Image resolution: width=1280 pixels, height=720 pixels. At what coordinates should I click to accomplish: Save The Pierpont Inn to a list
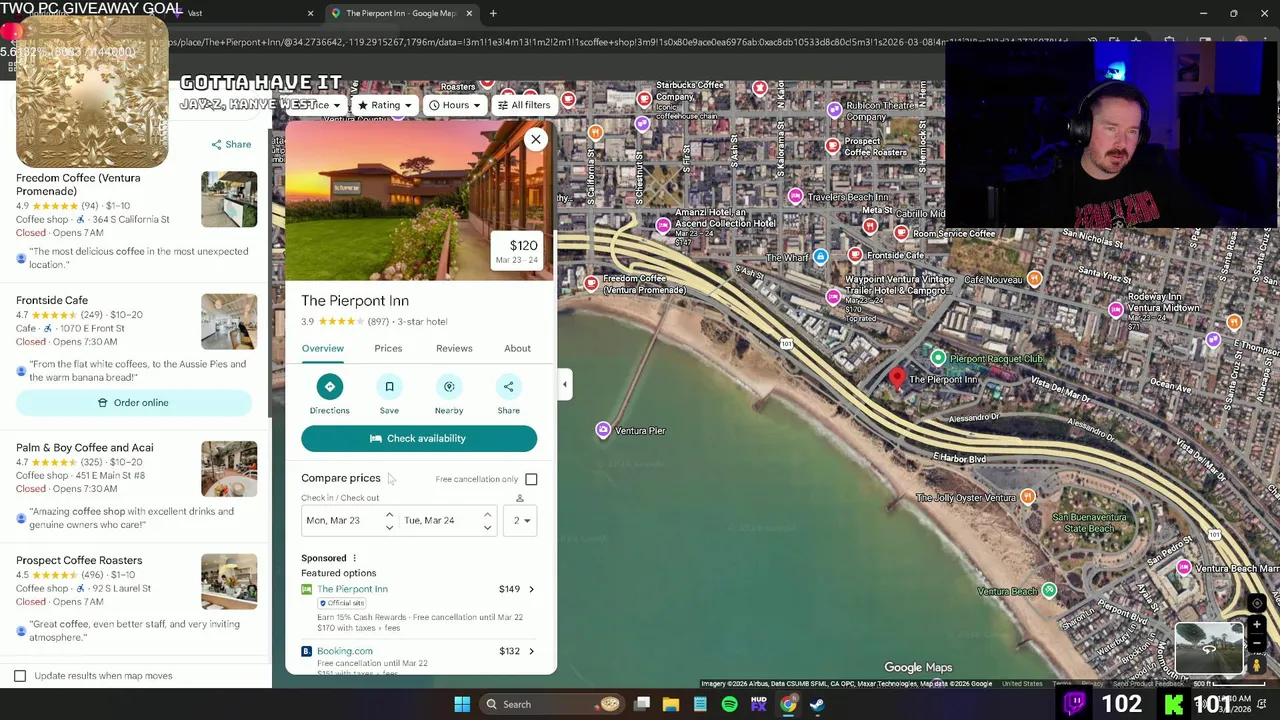(389, 387)
